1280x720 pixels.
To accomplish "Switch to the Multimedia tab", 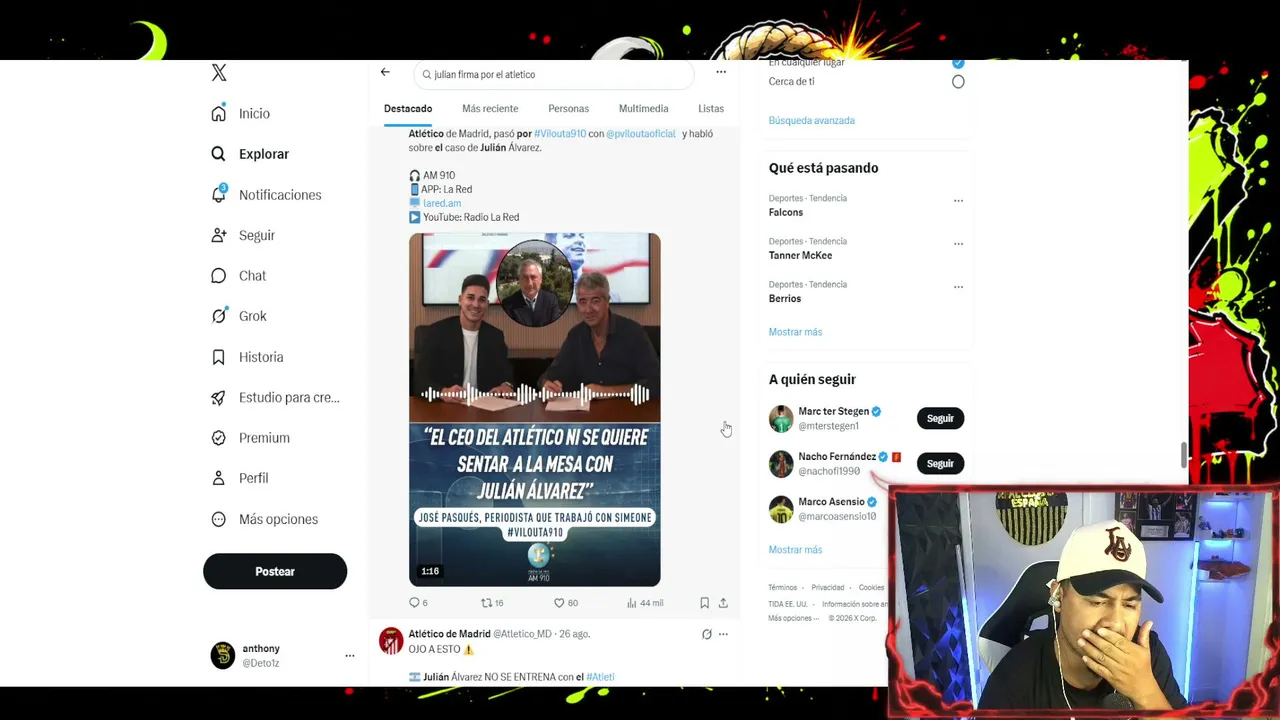I will click(643, 108).
